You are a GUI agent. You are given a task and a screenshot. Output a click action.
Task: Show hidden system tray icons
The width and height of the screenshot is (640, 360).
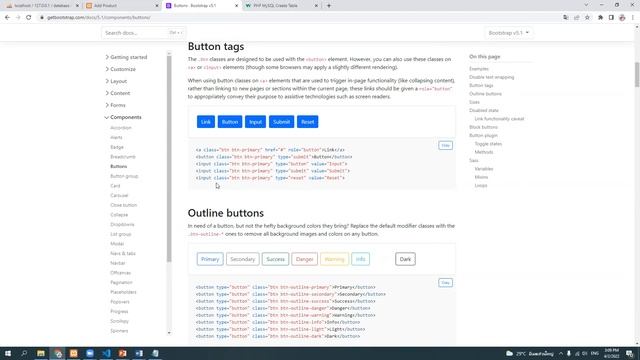pyautogui.click(x=561, y=353)
